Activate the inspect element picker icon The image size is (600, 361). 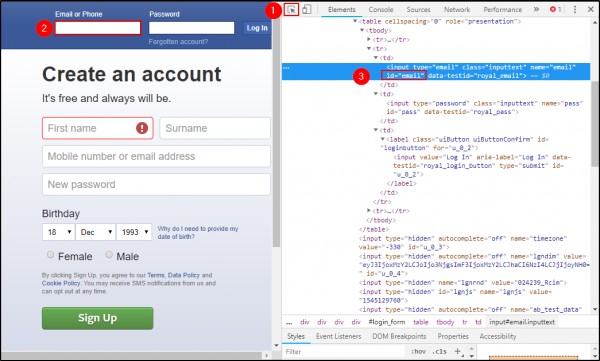[x=292, y=10]
